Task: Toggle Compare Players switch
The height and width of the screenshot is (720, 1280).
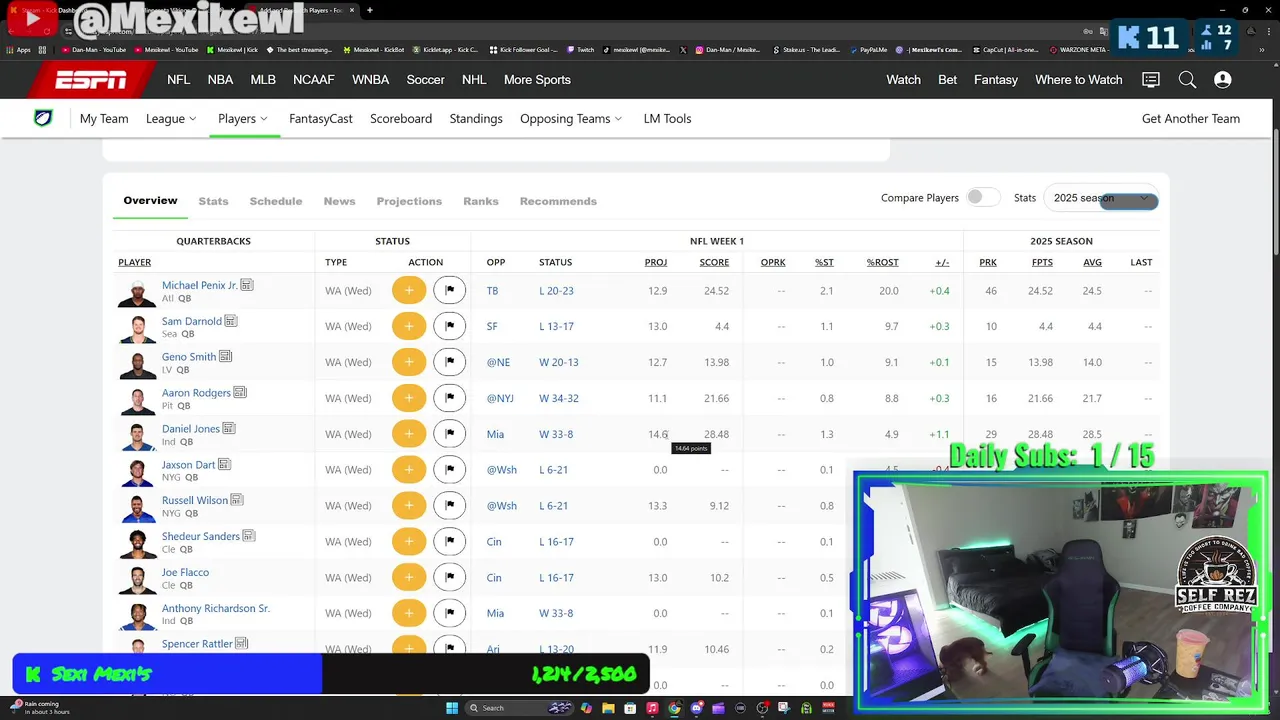Action: click(982, 198)
